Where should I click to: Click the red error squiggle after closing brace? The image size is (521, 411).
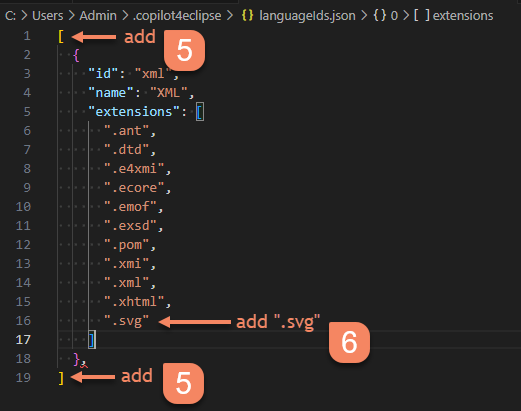[x=84, y=364]
